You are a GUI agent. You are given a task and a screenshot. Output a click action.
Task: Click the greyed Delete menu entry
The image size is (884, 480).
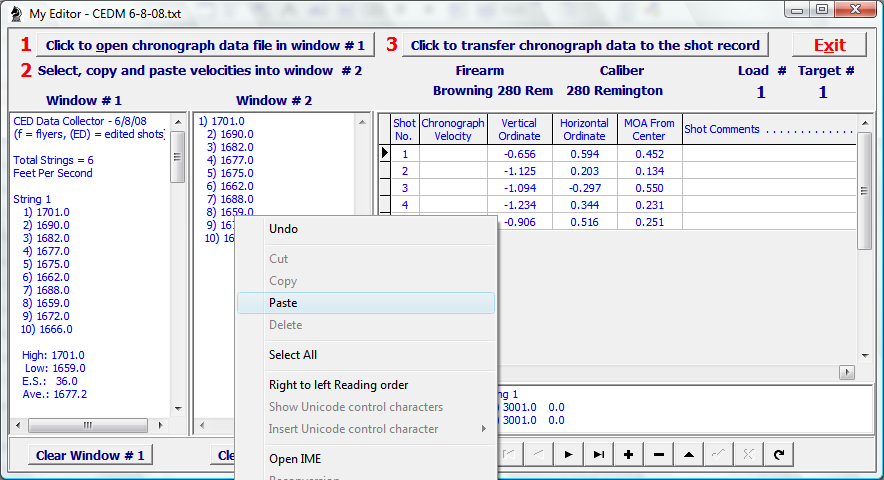pyautogui.click(x=366, y=325)
